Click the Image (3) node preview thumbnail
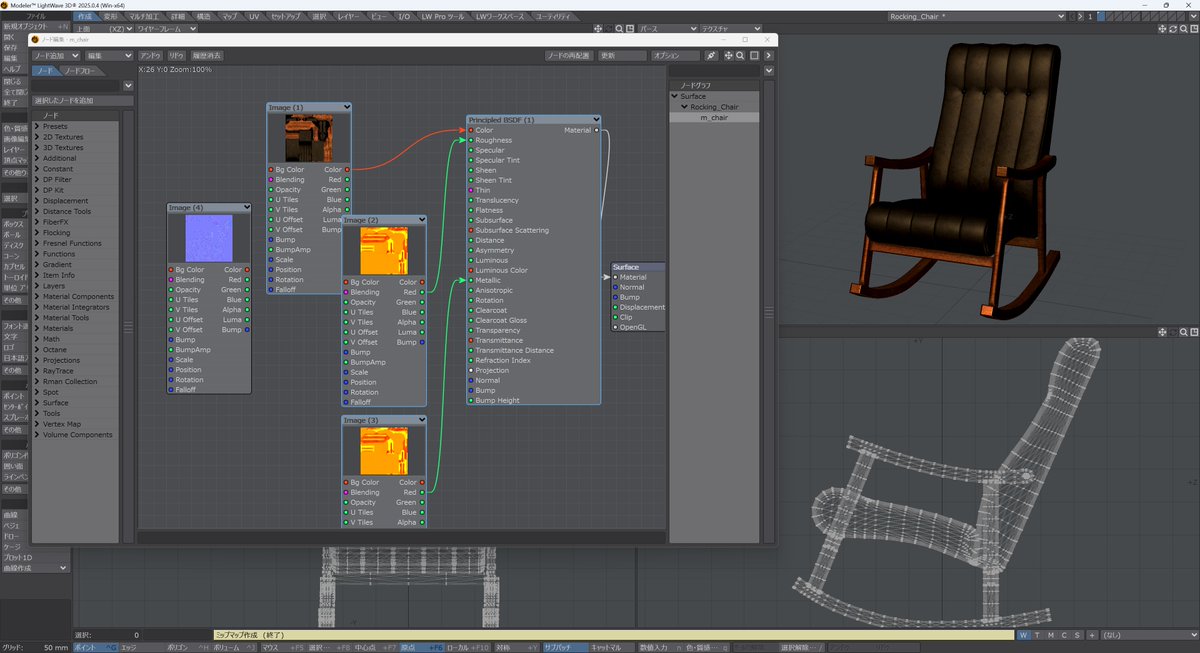1200x653 pixels. pyautogui.click(x=384, y=450)
